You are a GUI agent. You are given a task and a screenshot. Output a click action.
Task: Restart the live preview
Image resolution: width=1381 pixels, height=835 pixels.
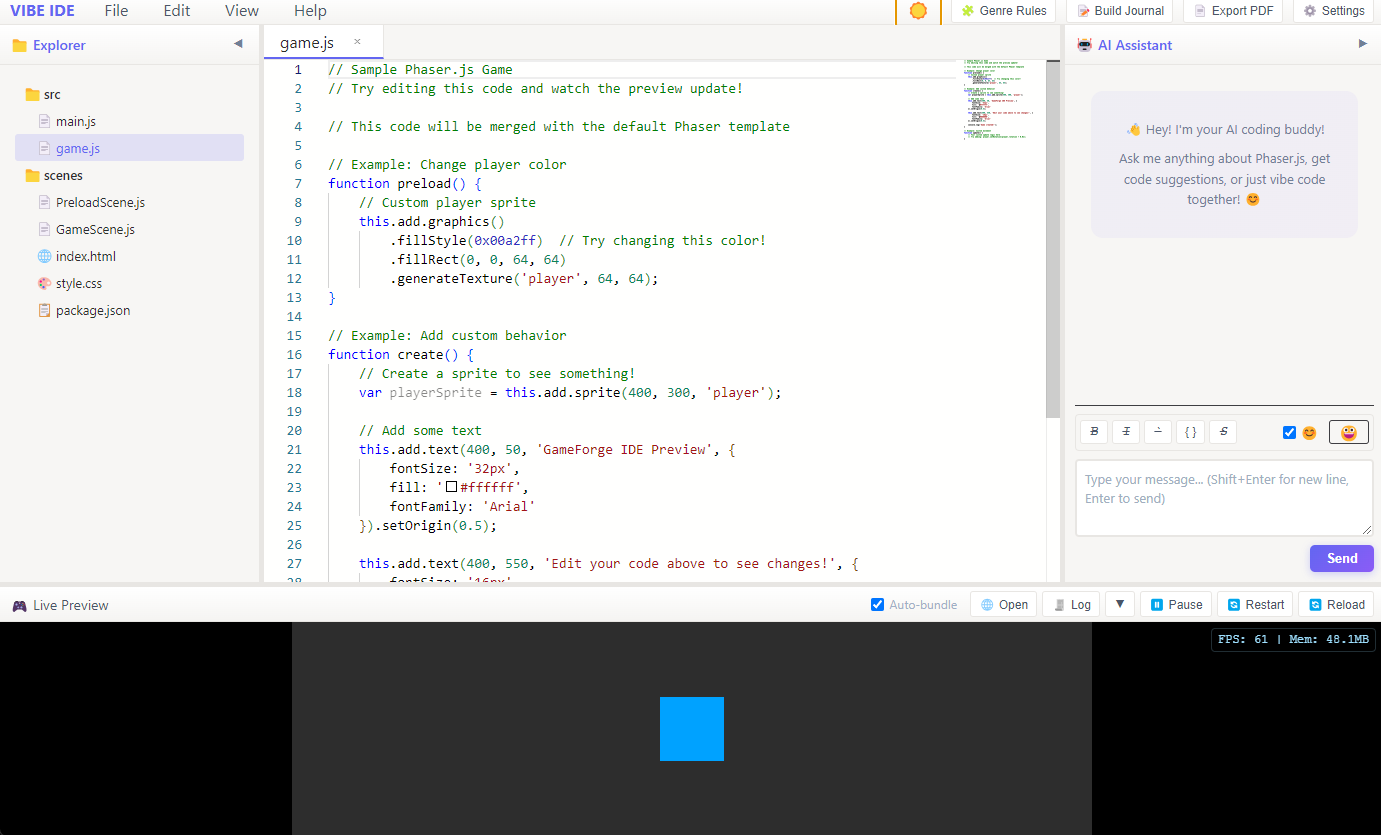(1256, 604)
